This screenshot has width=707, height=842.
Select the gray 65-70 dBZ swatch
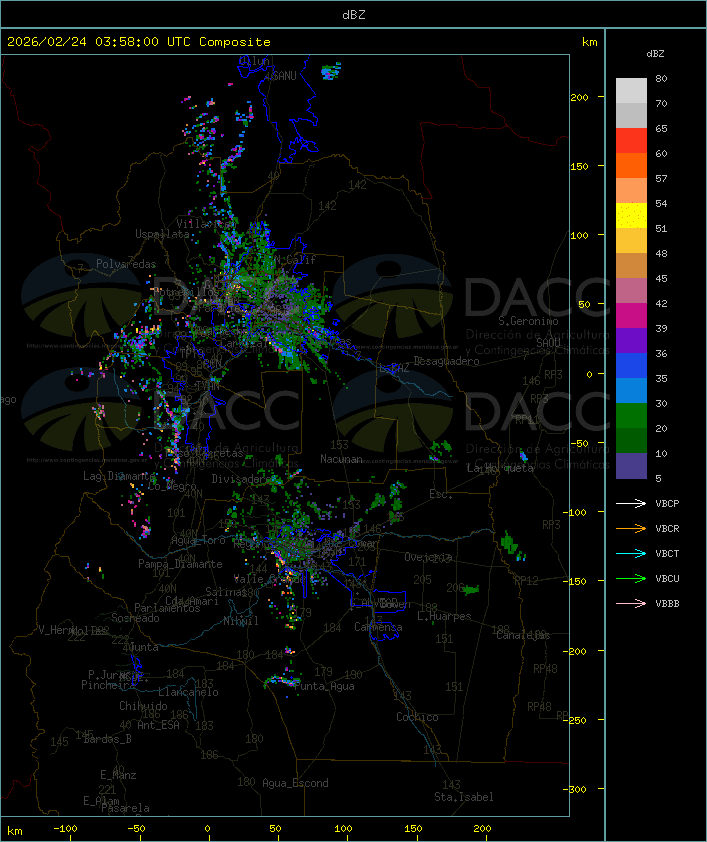click(x=631, y=115)
